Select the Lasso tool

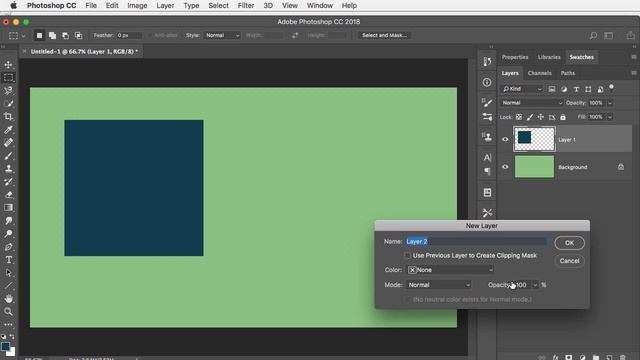[9, 91]
